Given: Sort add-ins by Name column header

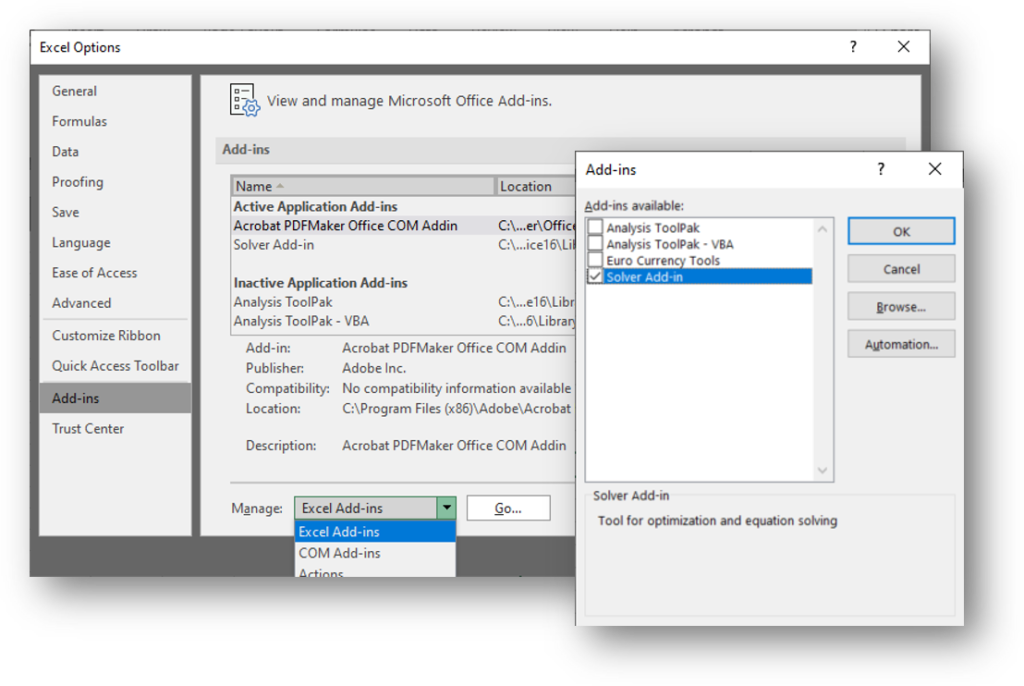Looking at the screenshot, I should pos(363,186).
